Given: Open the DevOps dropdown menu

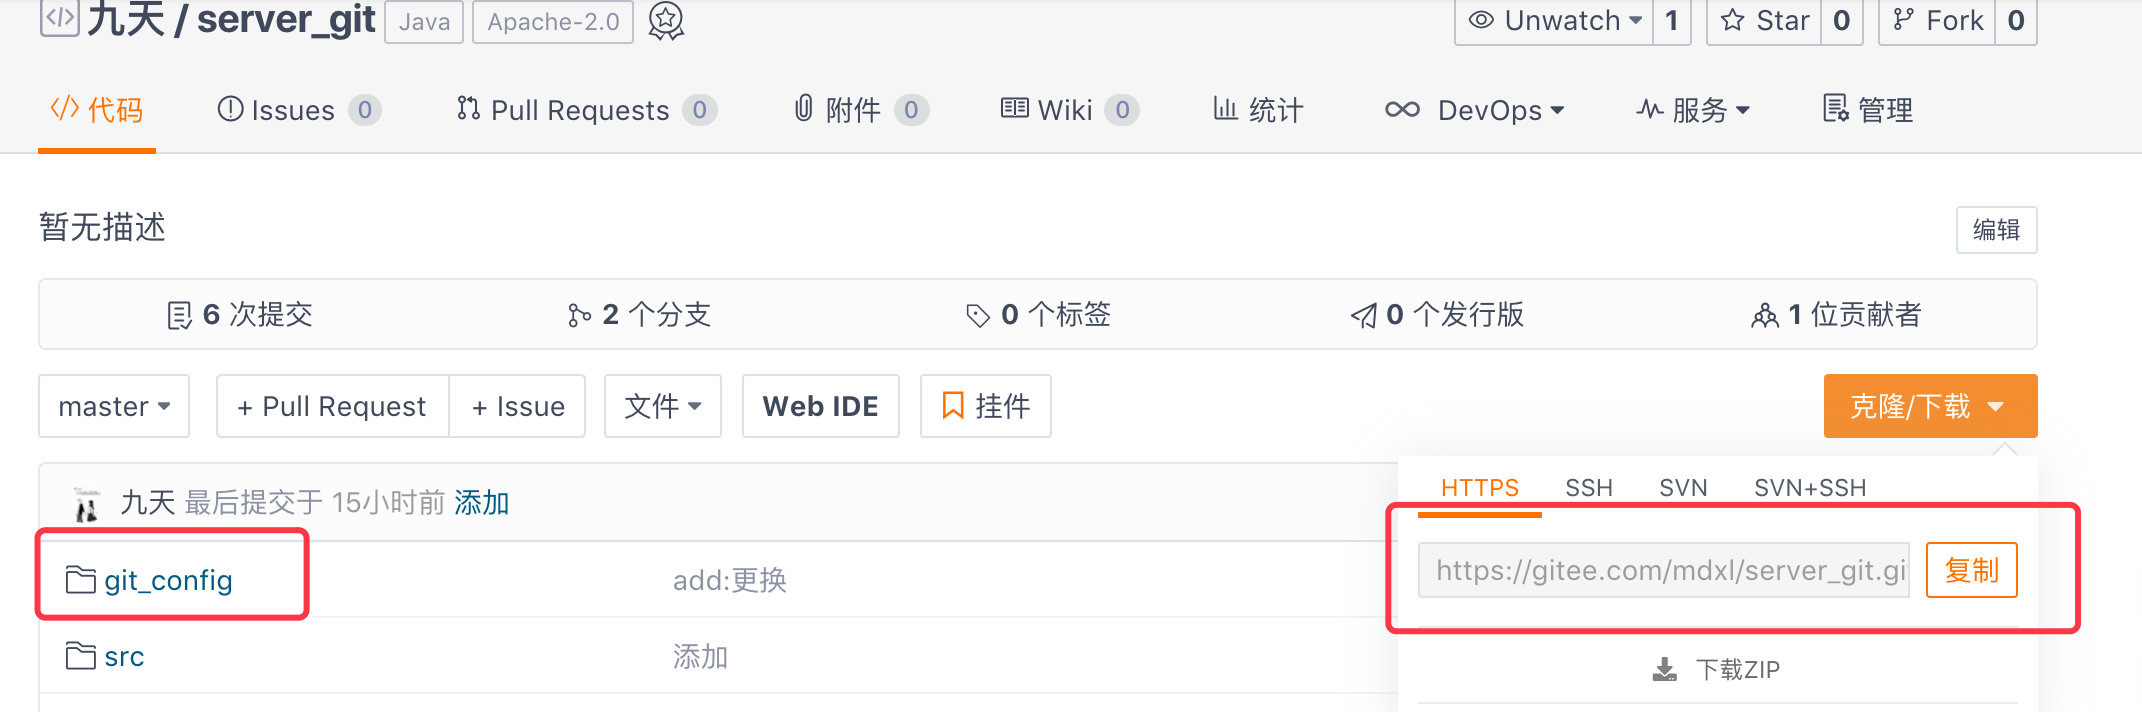Looking at the screenshot, I should [1474, 110].
